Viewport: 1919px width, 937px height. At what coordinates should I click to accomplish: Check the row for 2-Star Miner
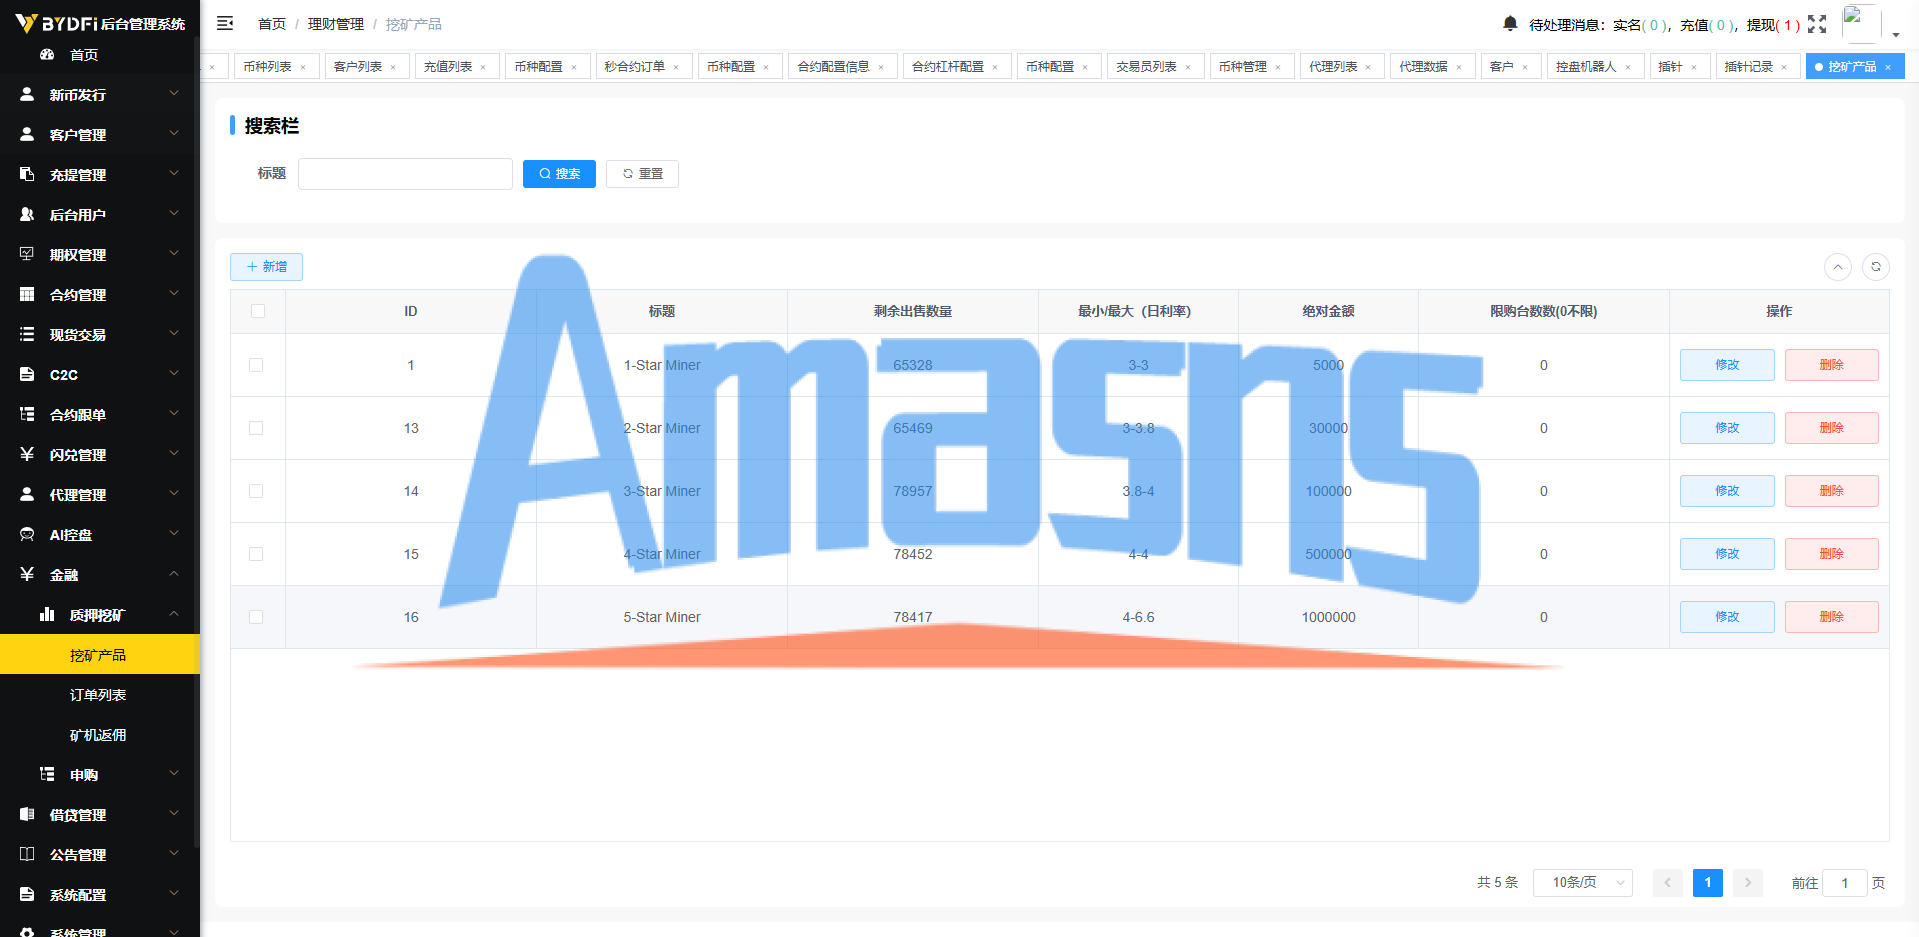pyautogui.click(x=256, y=428)
